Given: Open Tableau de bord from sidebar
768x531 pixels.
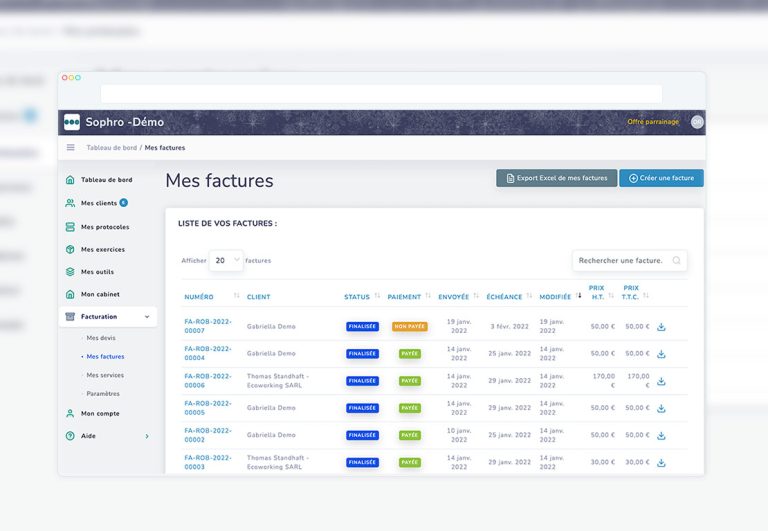Looking at the screenshot, I should pos(105,180).
